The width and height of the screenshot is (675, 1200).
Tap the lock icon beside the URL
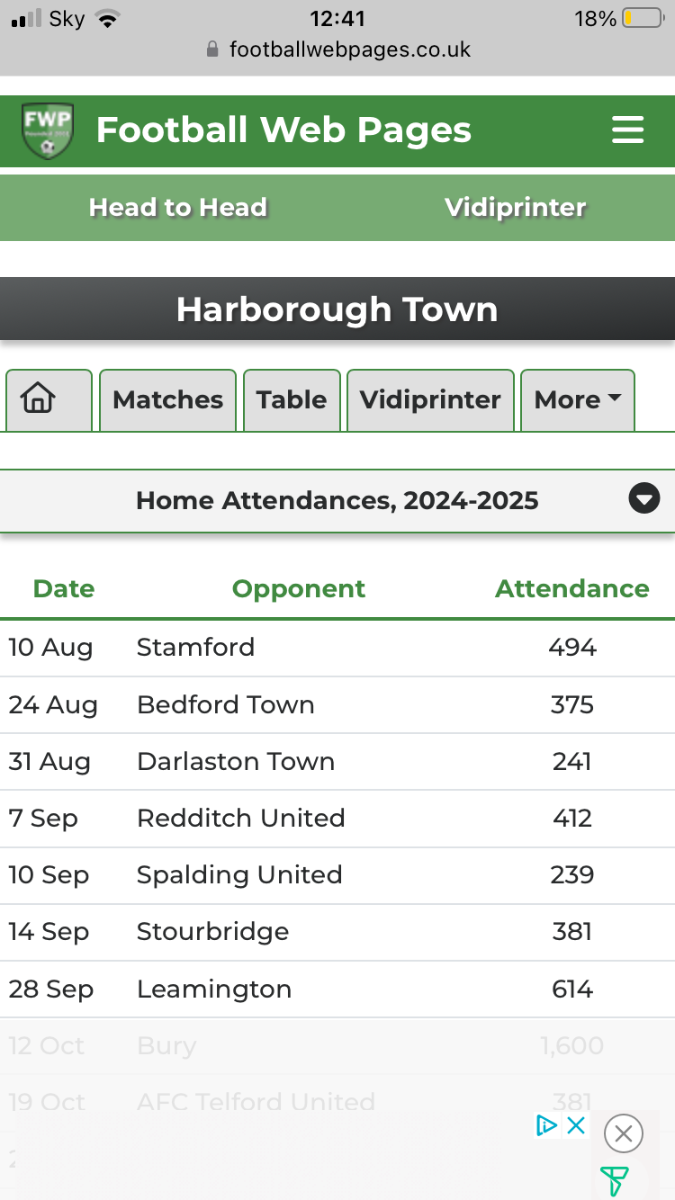(x=211, y=50)
